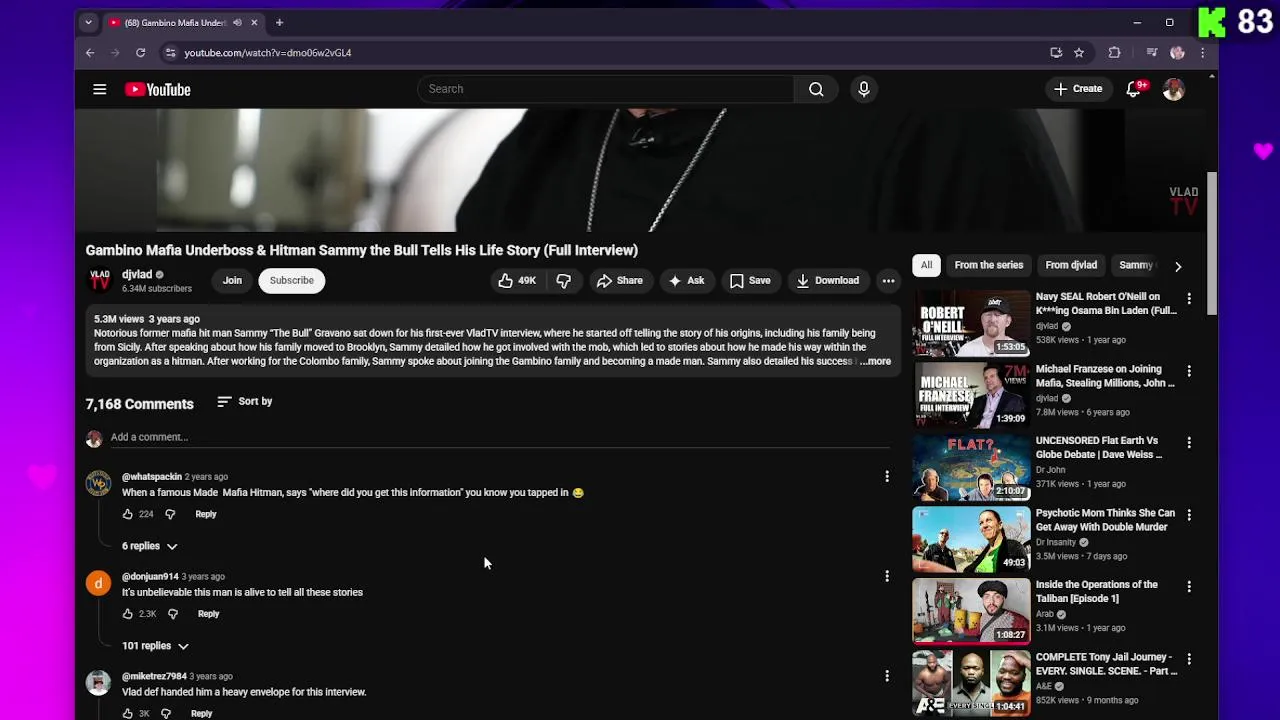The height and width of the screenshot is (720, 1280).
Task: Subscribe to djvlad channel
Action: tap(292, 281)
